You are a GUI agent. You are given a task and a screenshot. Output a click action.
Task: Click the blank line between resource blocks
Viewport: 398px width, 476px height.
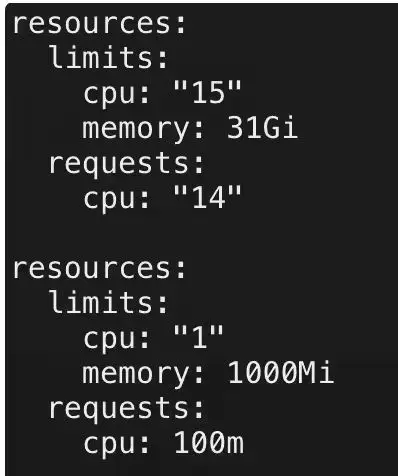tap(200, 233)
